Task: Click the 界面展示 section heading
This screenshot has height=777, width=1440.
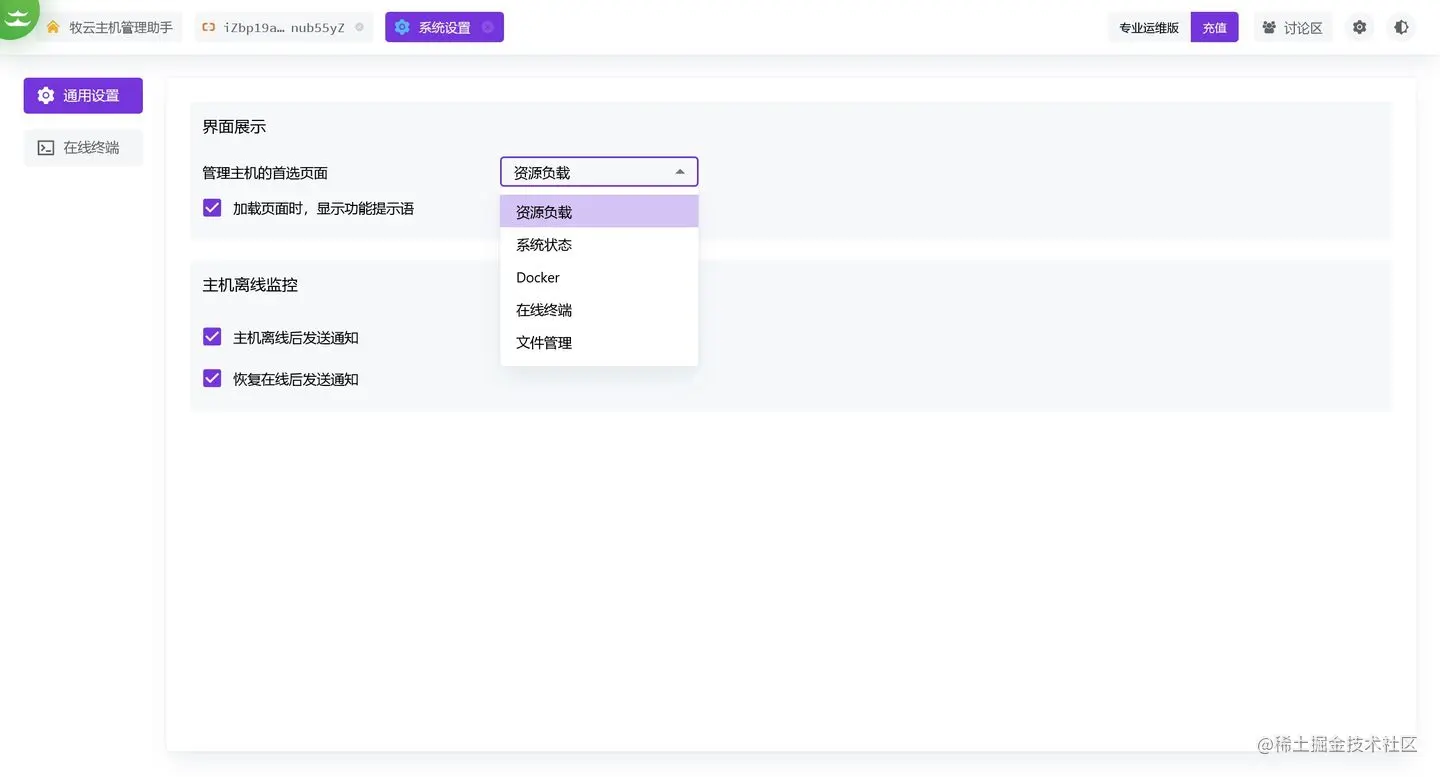Action: pyautogui.click(x=234, y=127)
